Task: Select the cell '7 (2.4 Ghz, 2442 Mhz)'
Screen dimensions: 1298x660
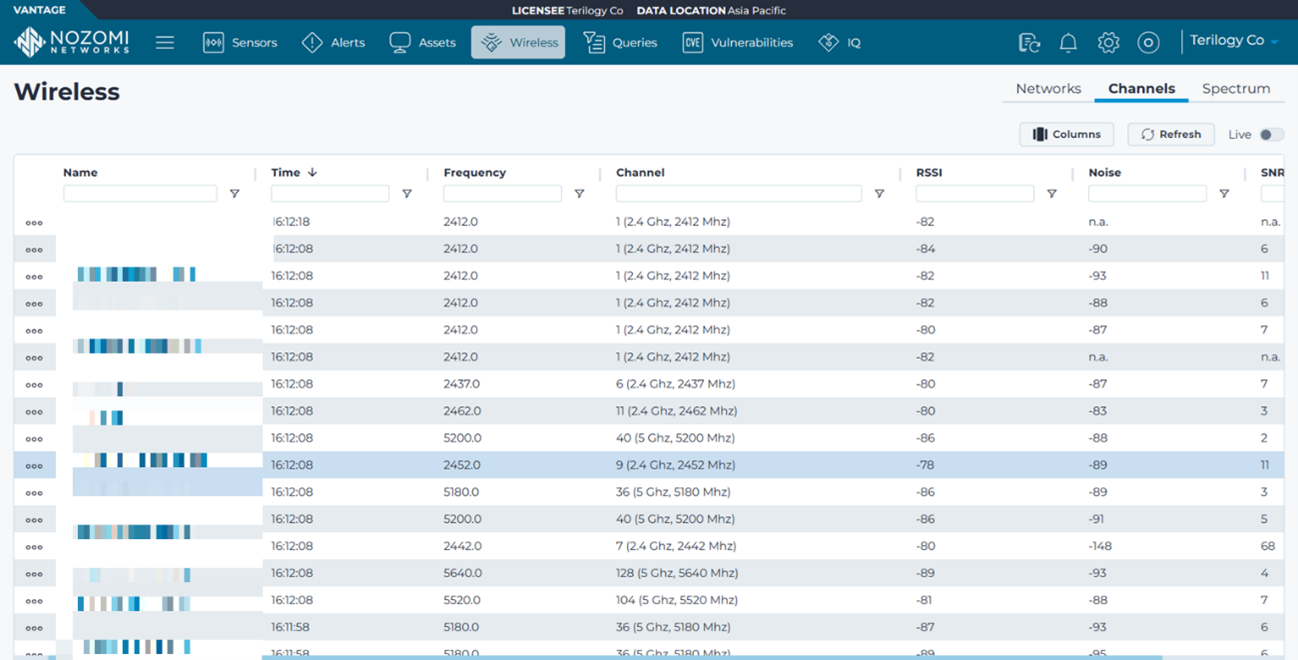Action: (x=675, y=546)
